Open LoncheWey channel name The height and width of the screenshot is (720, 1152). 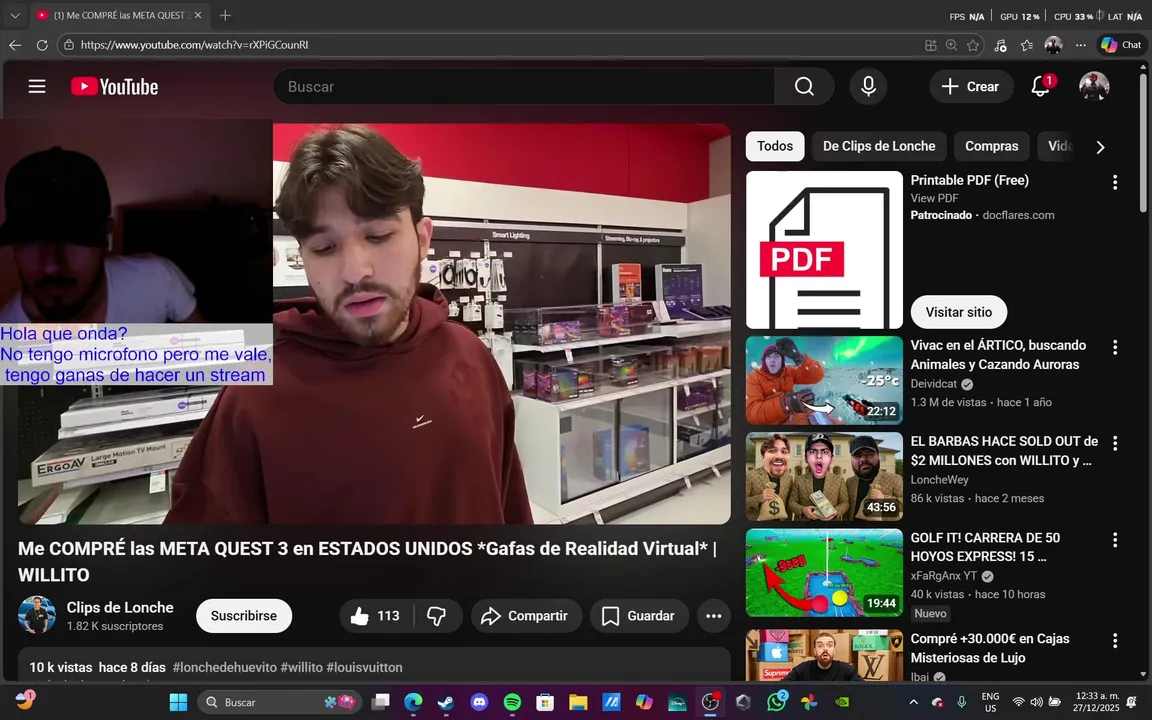939,479
